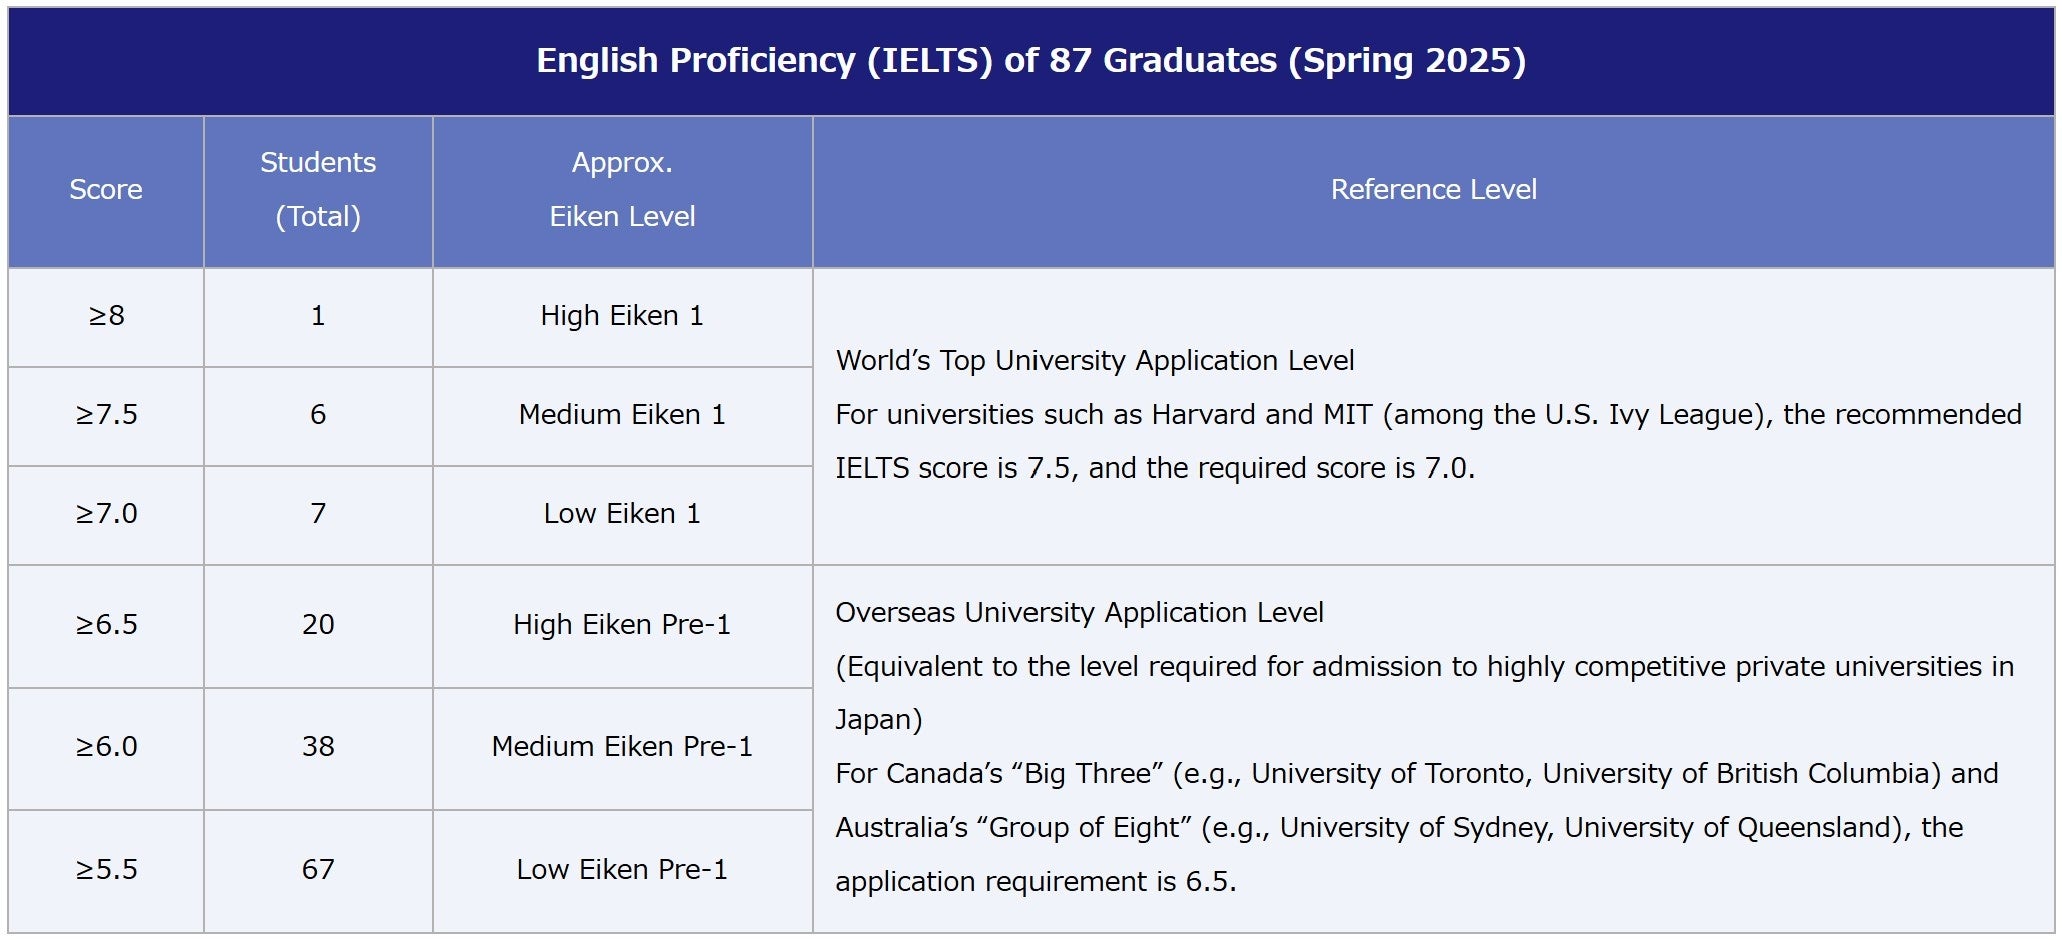Click the Medium Eiken 1 cell
Screen dimensions: 2062x940
click(622, 415)
